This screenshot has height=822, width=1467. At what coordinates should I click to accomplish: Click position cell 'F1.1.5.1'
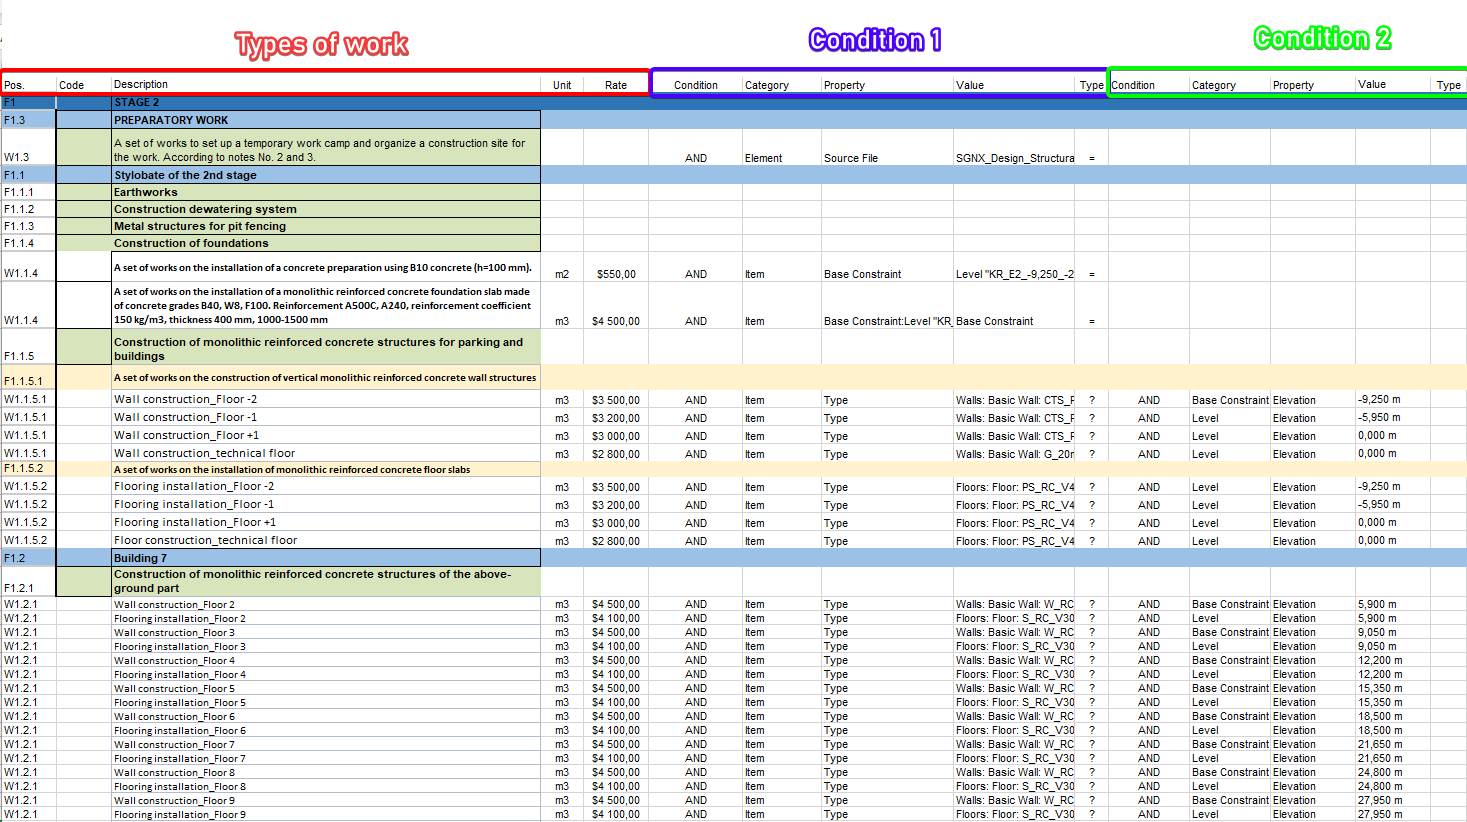(28, 378)
